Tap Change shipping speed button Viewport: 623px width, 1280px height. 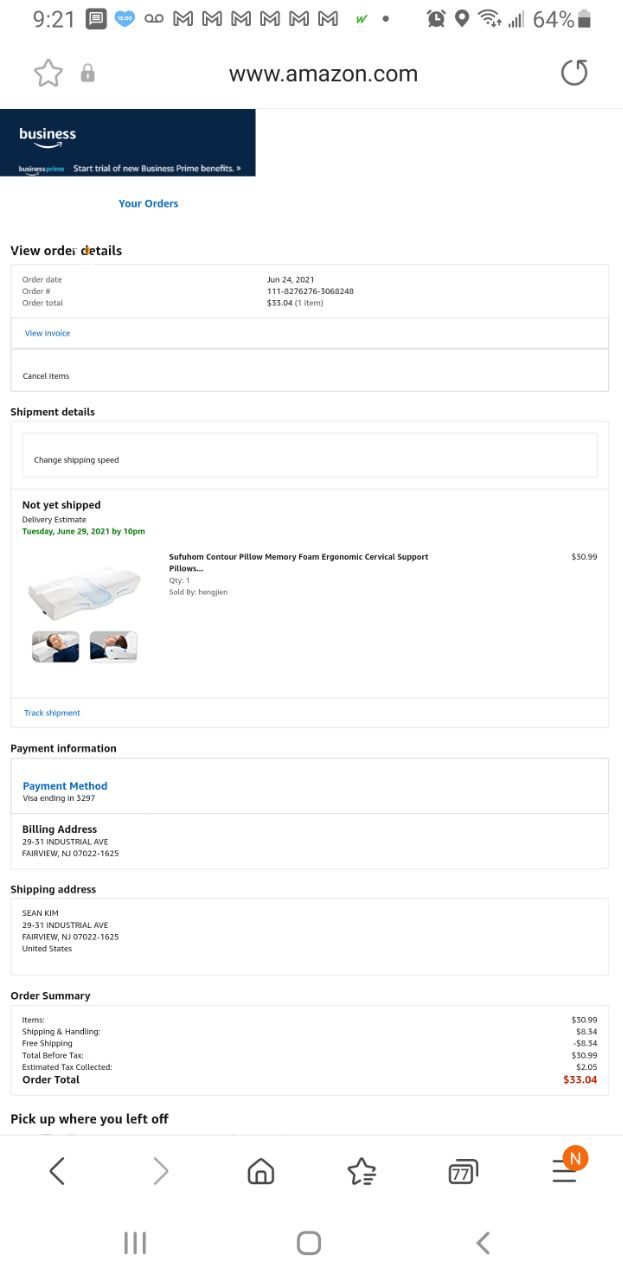pos(309,455)
